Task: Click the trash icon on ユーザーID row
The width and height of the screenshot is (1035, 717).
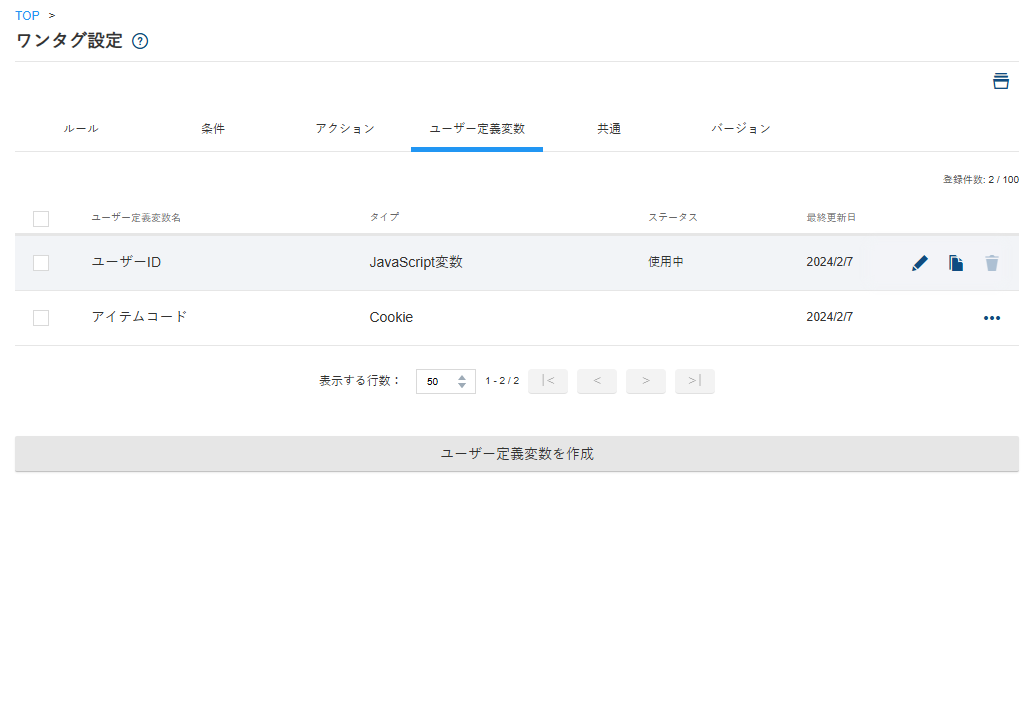Action: click(x=991, y=263)
